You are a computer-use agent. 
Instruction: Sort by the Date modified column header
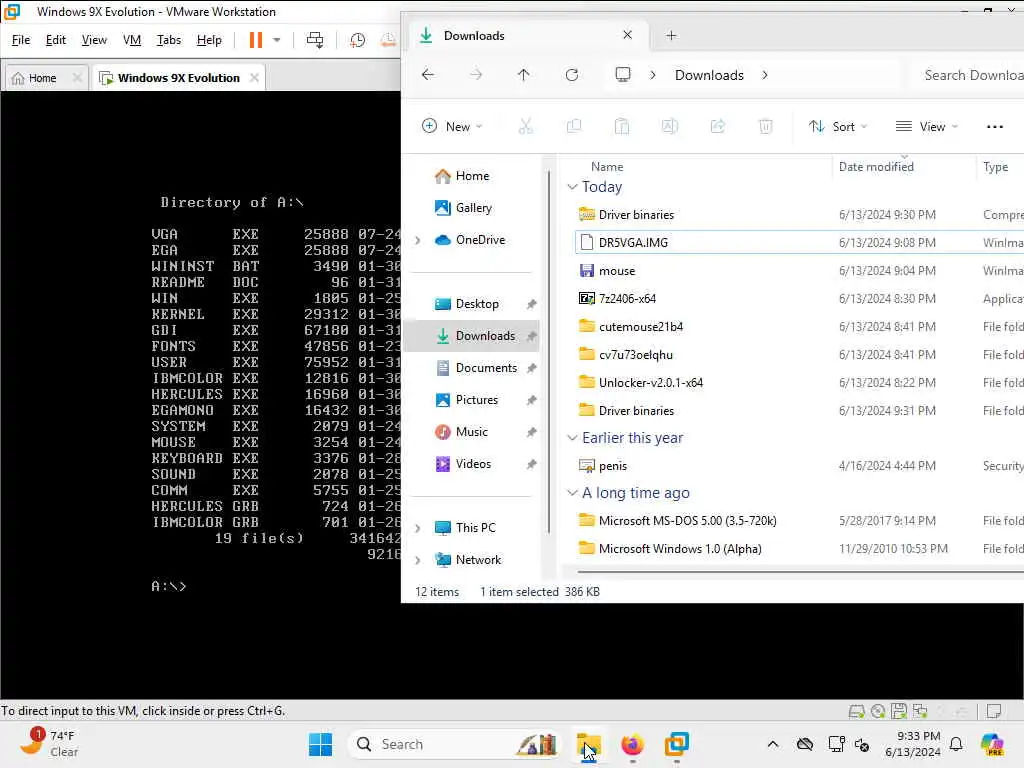coord(876,167)
